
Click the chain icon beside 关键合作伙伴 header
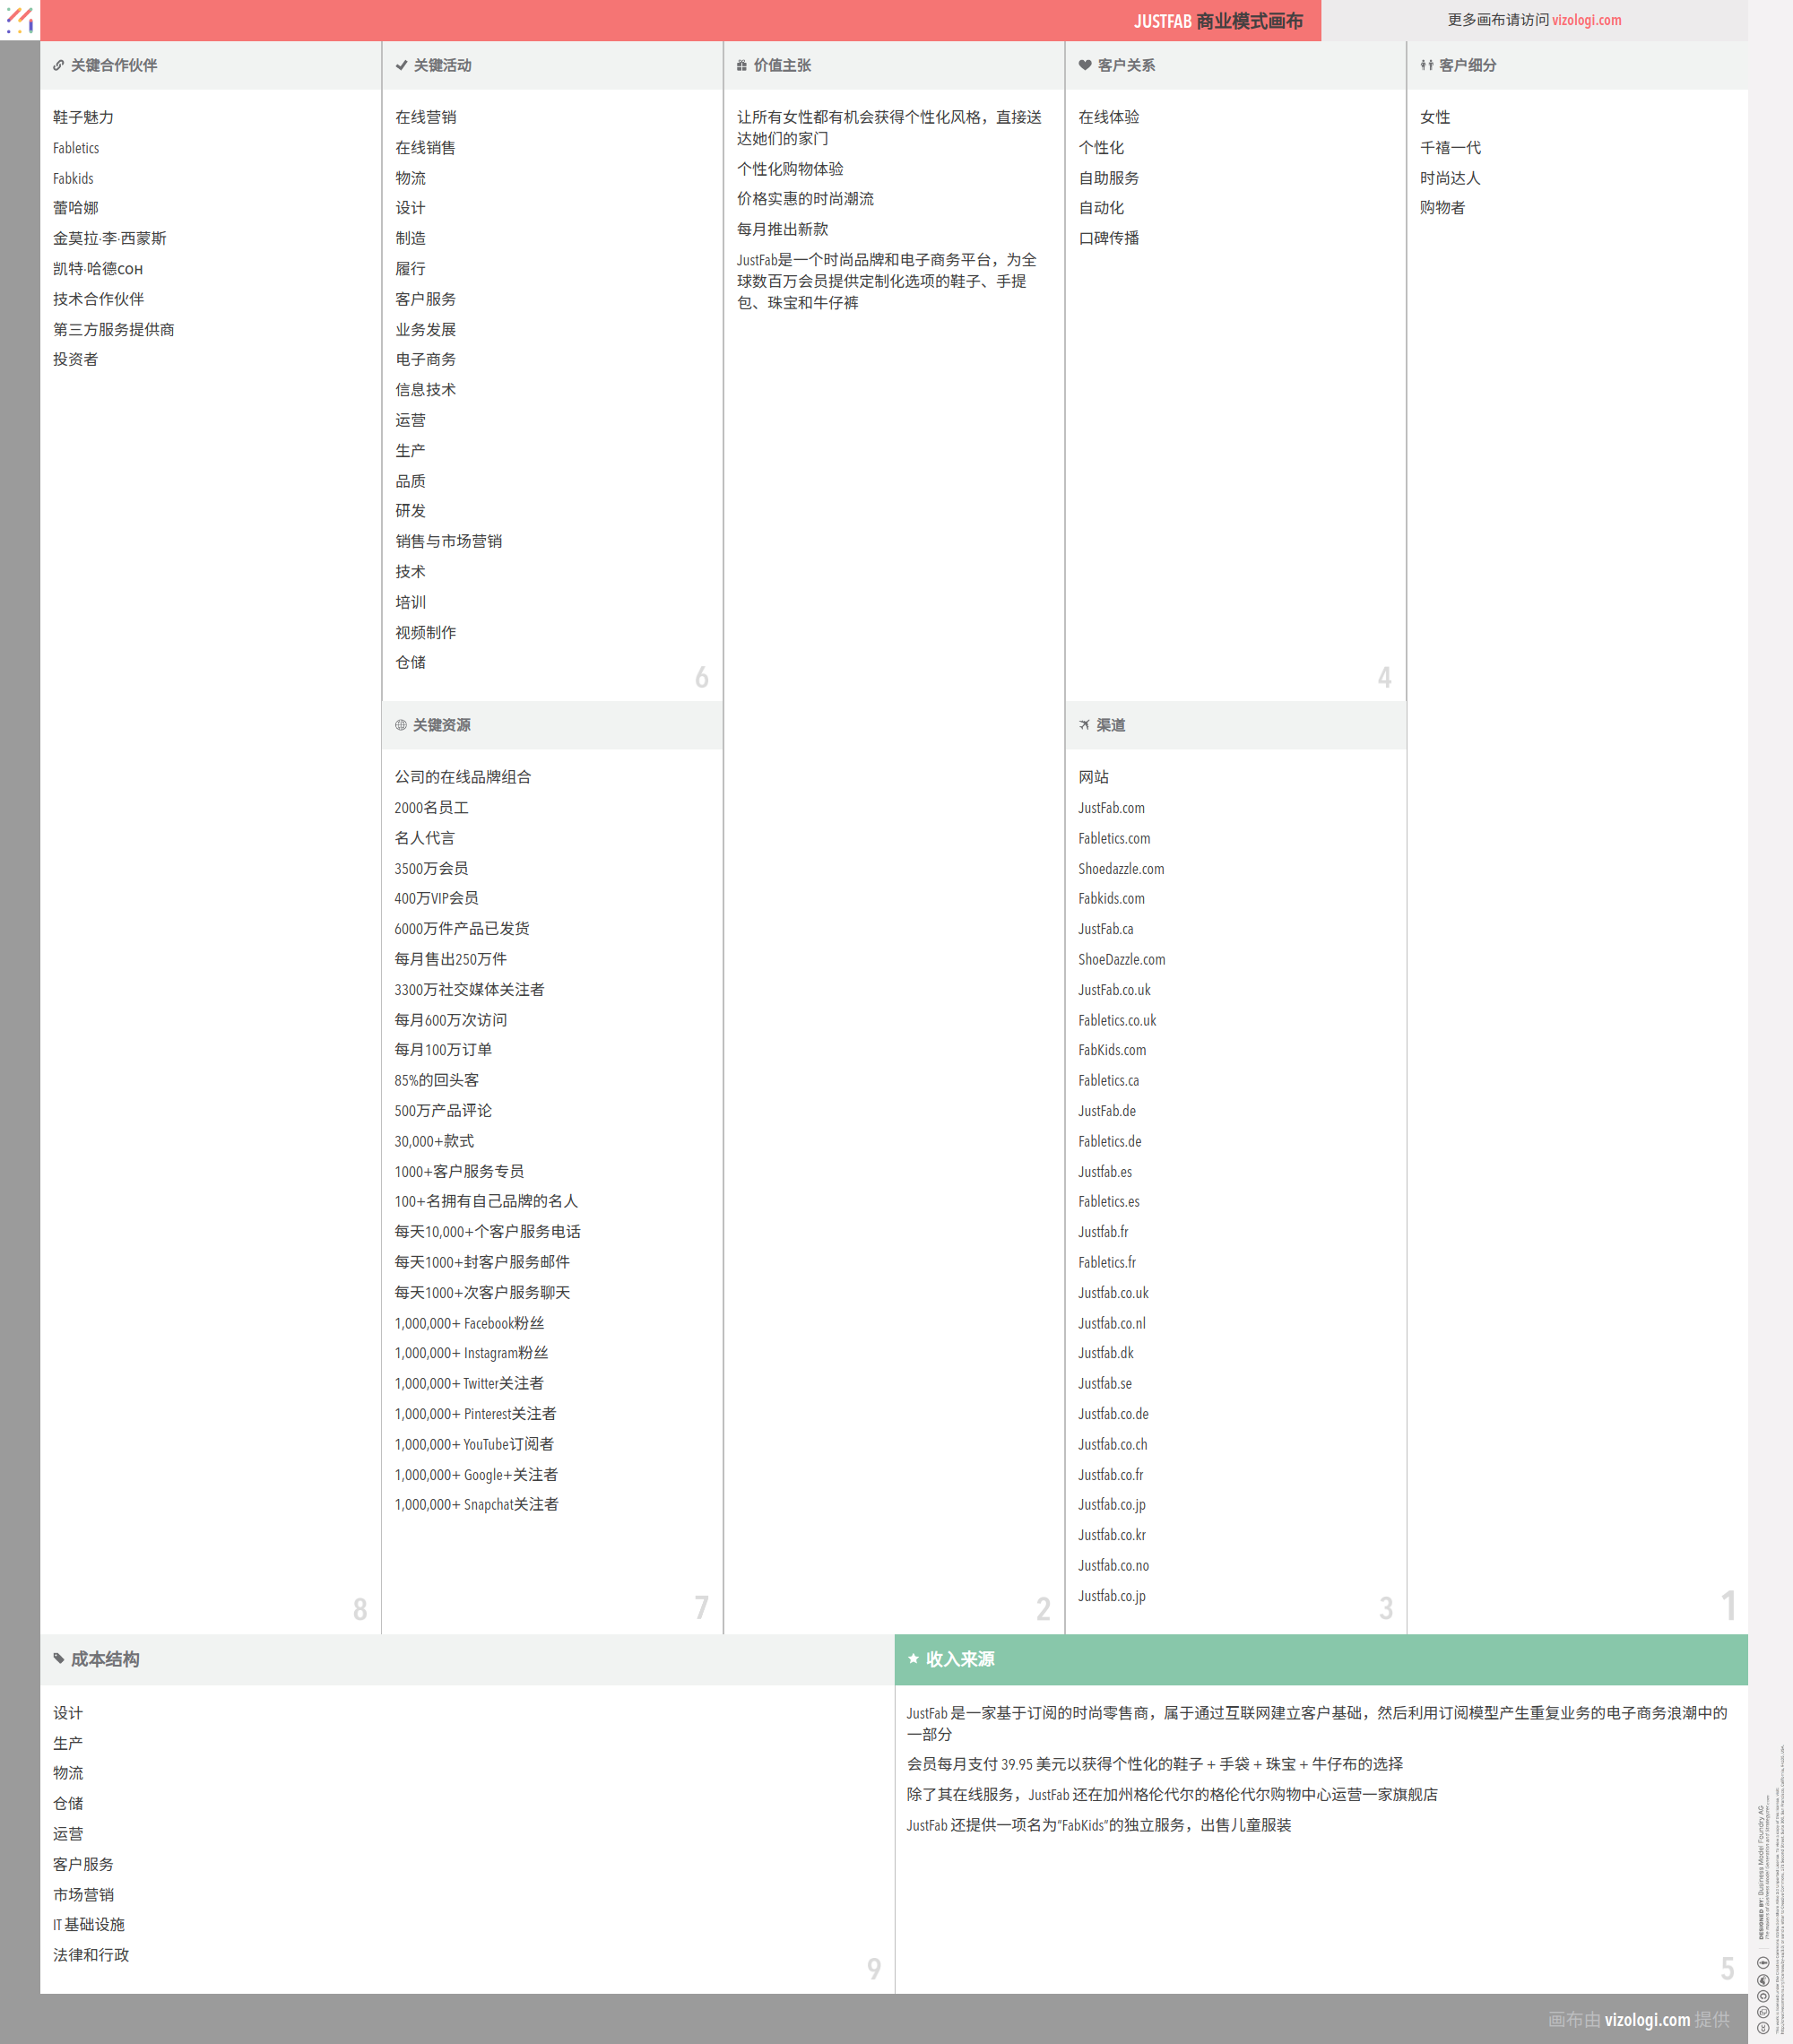point(57,66)
